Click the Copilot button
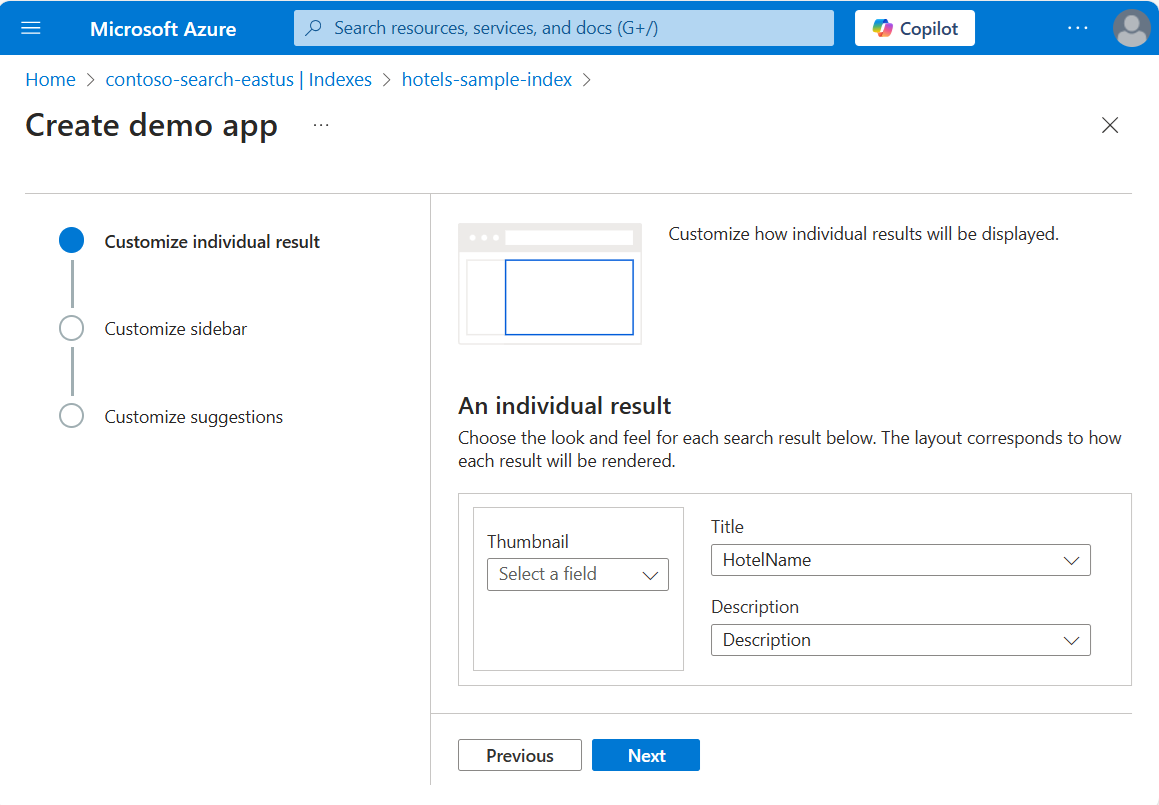The height and width of the screenshot is (805, 1159). click(914, 28)
